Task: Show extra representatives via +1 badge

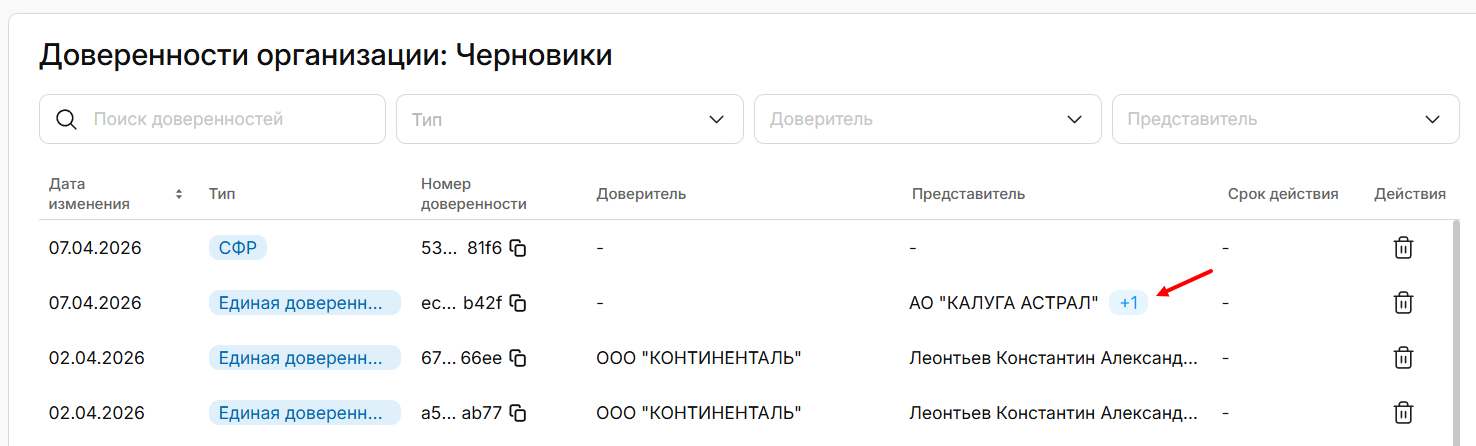Action: [x=1129, y=303]
